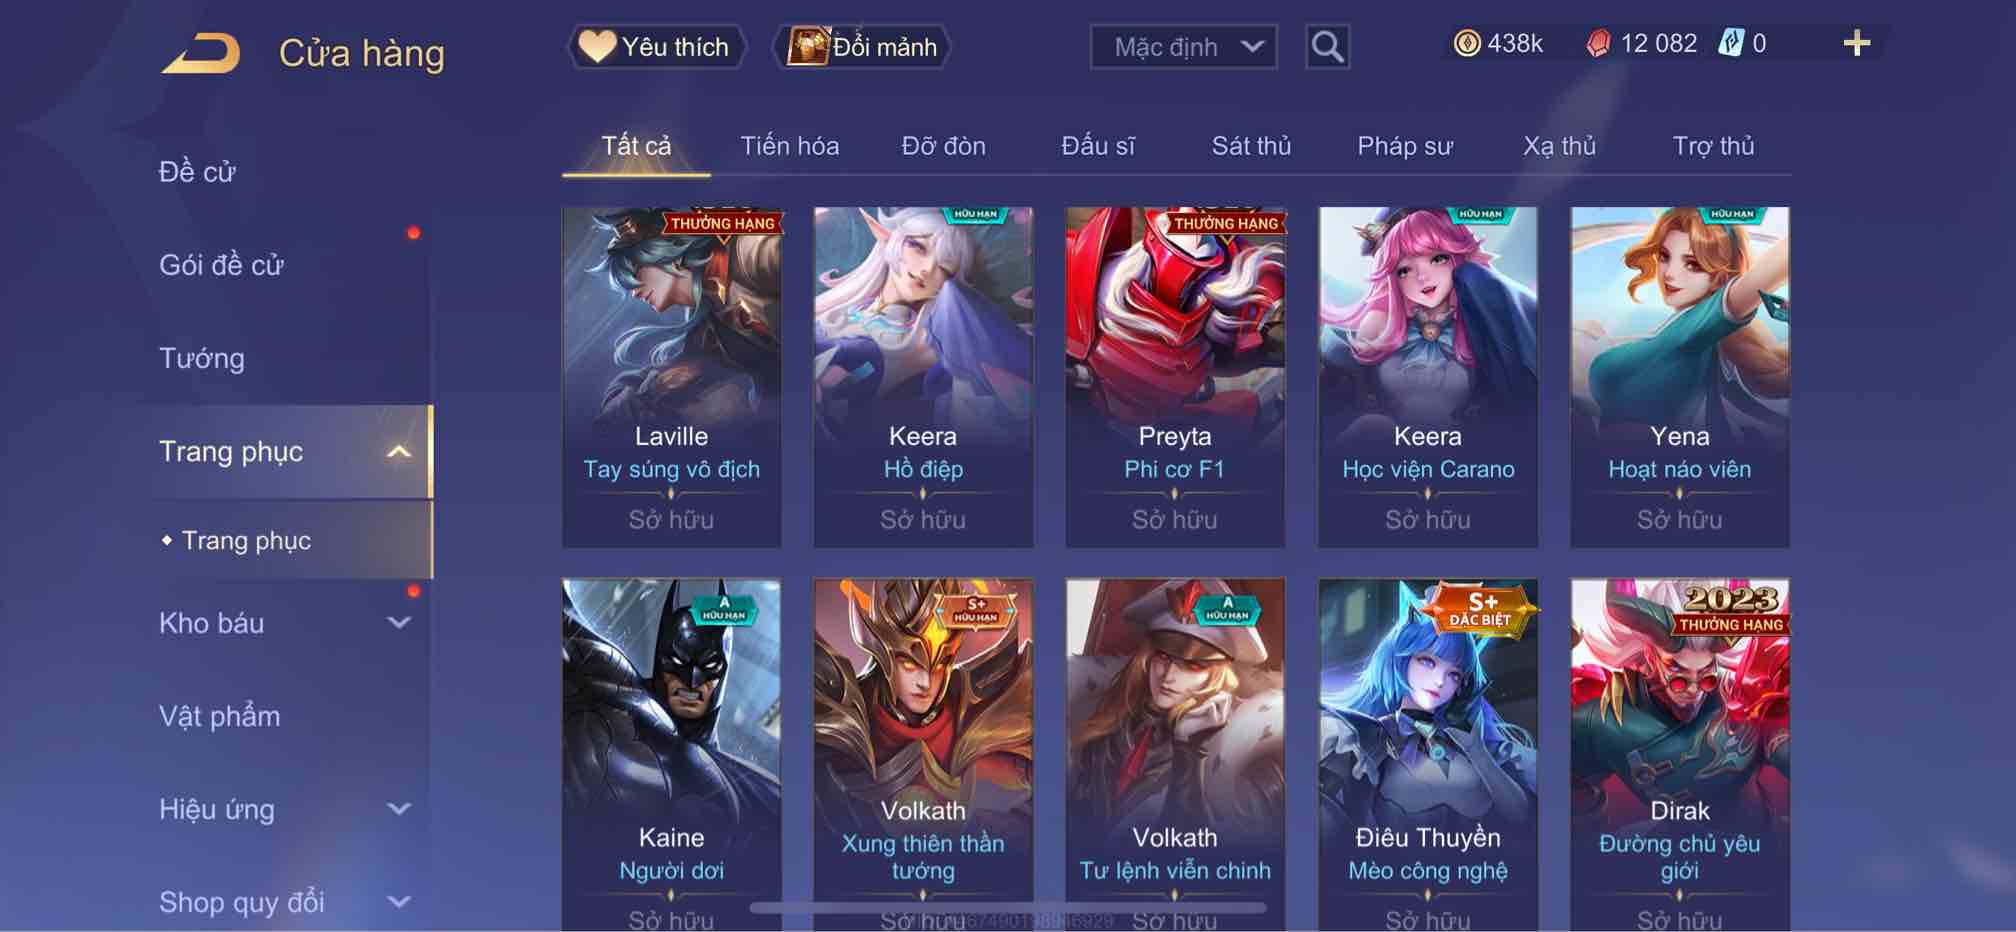This screenshot has width=2016, height=932.
Task: Open Đổi mảnh chest exchange
Action: pyautogui.click(x=862, y=47)
